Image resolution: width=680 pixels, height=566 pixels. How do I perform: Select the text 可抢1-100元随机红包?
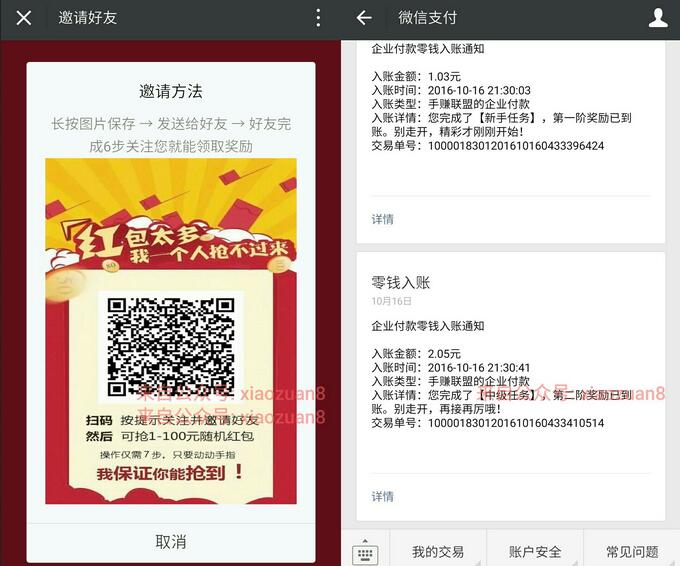(188, 436)
